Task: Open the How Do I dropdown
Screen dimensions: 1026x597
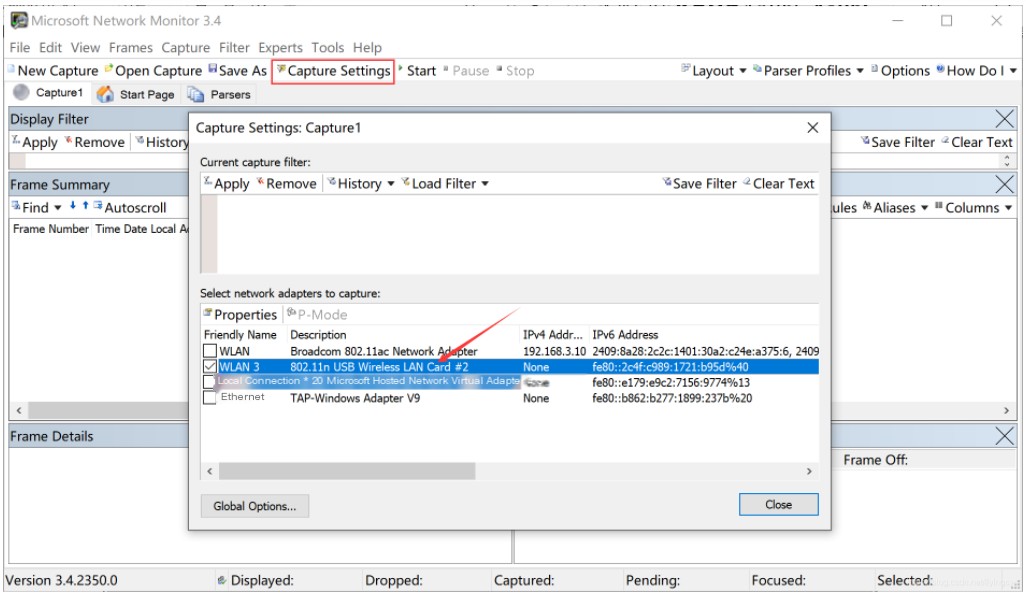Action: [x=976, y=71]
